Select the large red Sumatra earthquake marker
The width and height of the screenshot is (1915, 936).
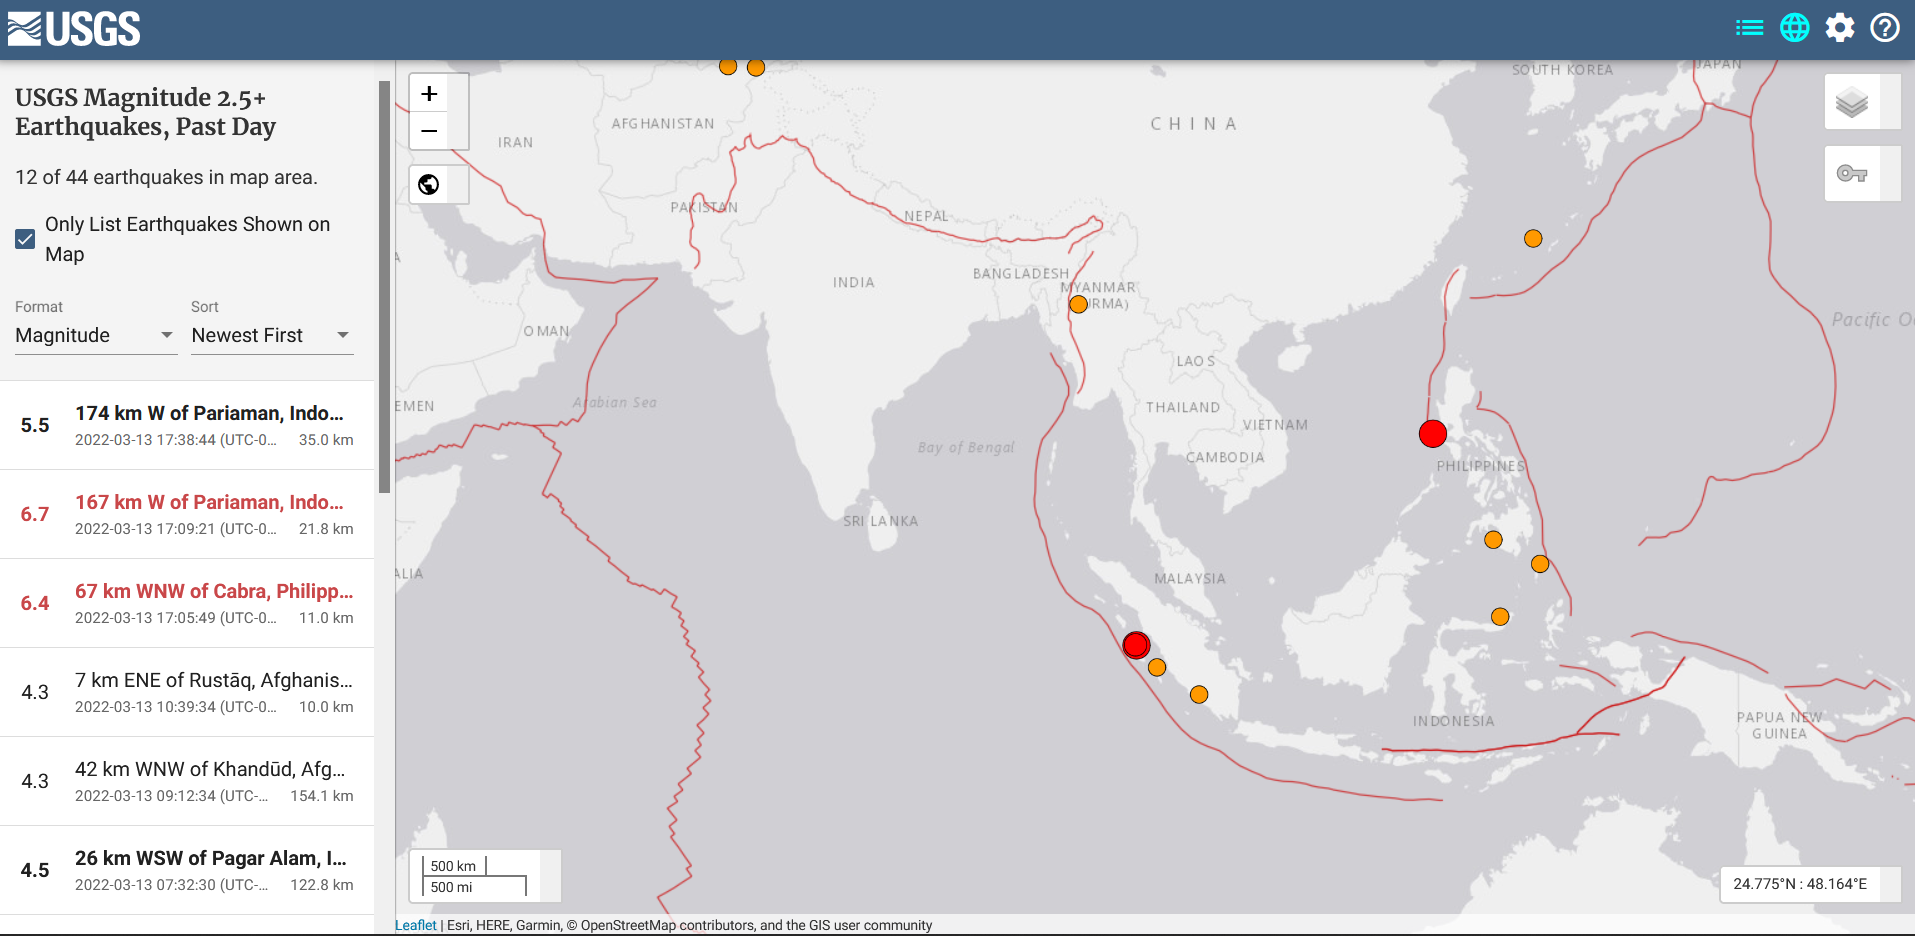tap(1136, 645)
